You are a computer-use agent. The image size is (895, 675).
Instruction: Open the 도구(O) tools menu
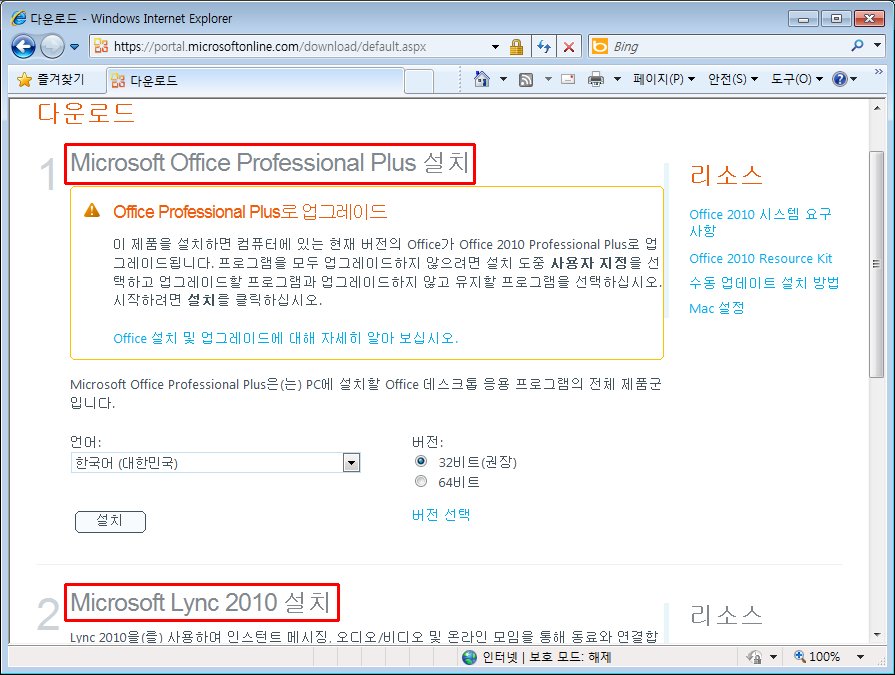click(x=796, y=79)
